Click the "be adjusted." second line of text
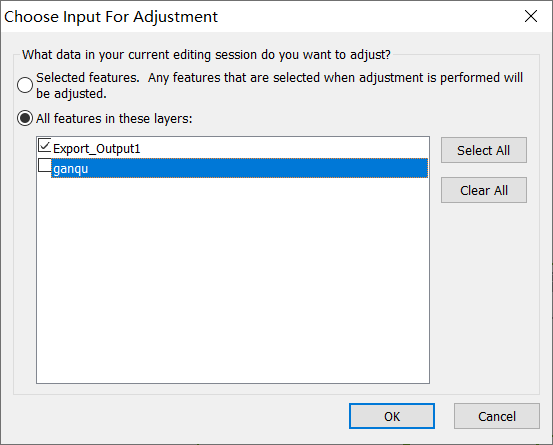Viewport: 553px width, 445px height. click(x=71, y=94)
